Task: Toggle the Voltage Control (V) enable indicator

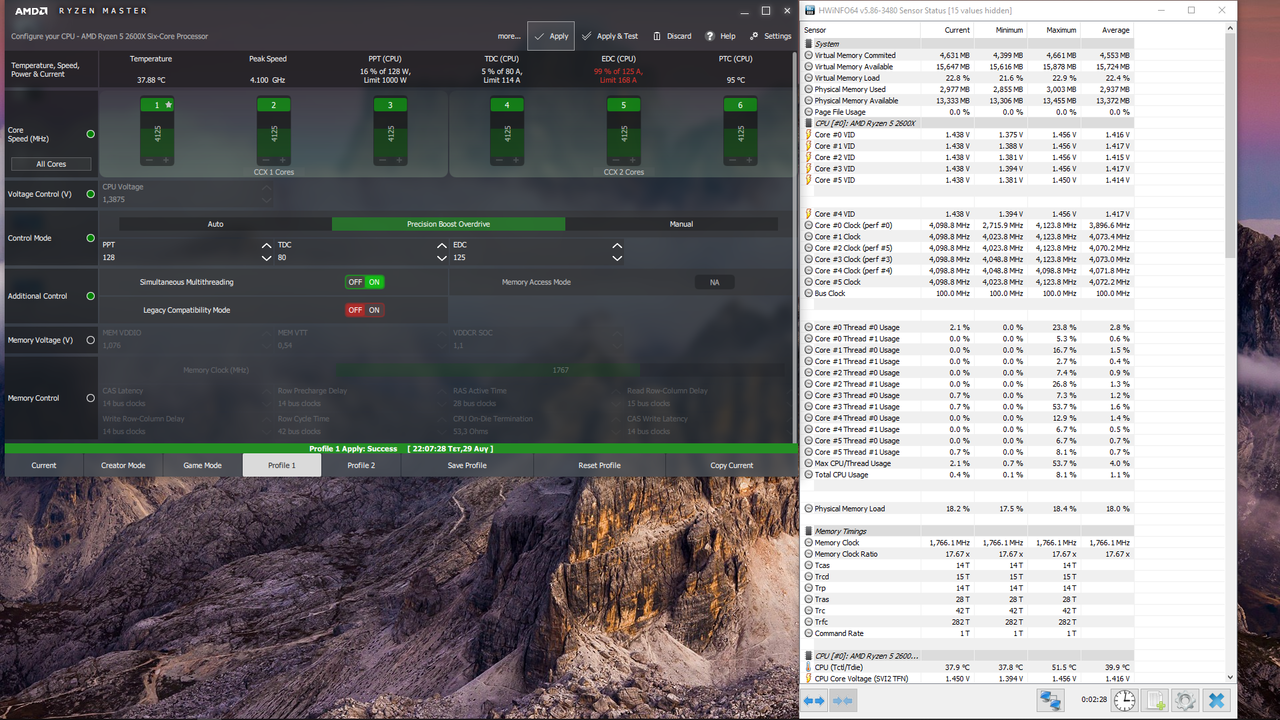Action: [x=91, y=194]
